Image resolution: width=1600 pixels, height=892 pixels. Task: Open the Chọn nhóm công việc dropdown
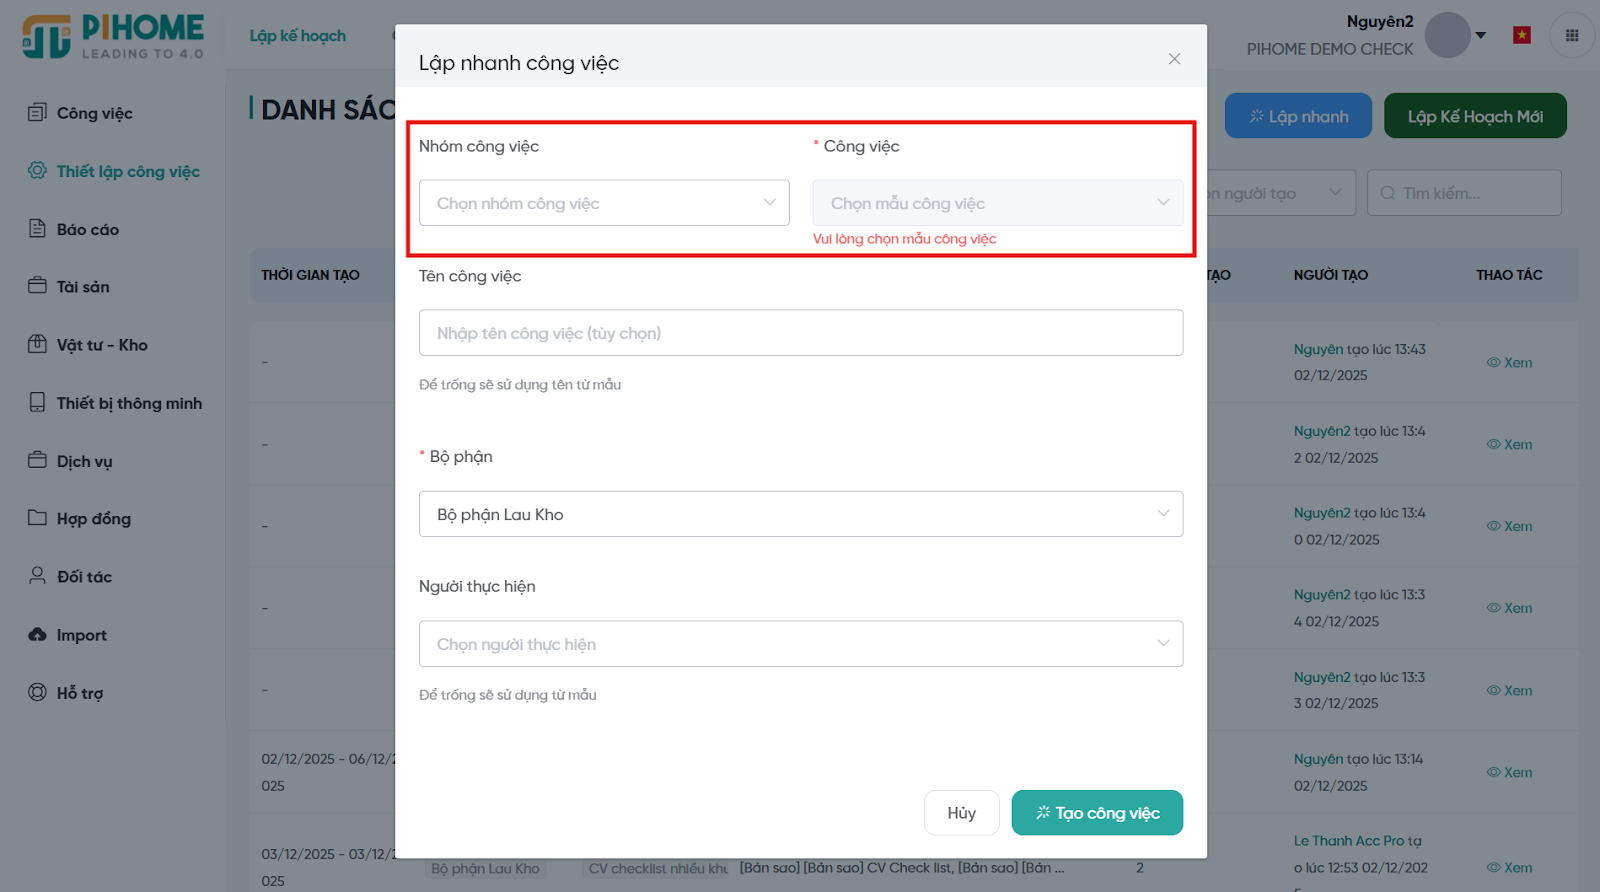coord(603,203)
